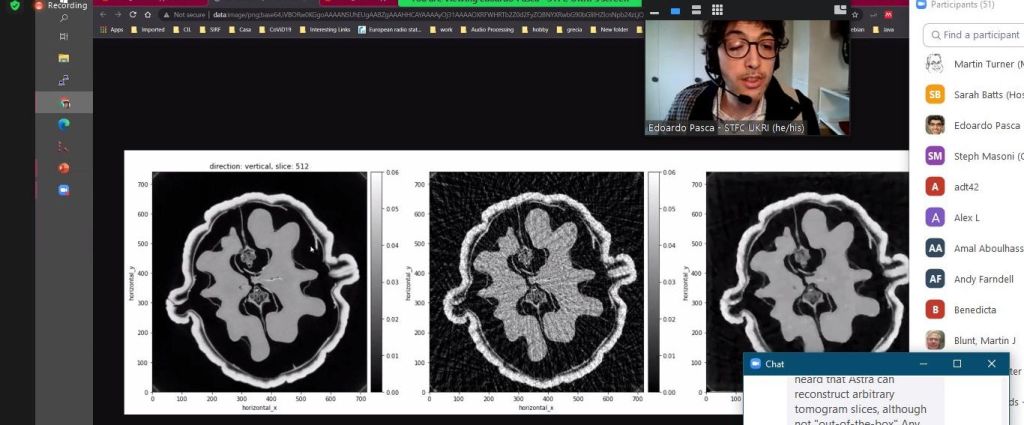This screenshot has height=425, width=1024.
Task: Open File Explorer from the taskbar
Action: point(64,58)
